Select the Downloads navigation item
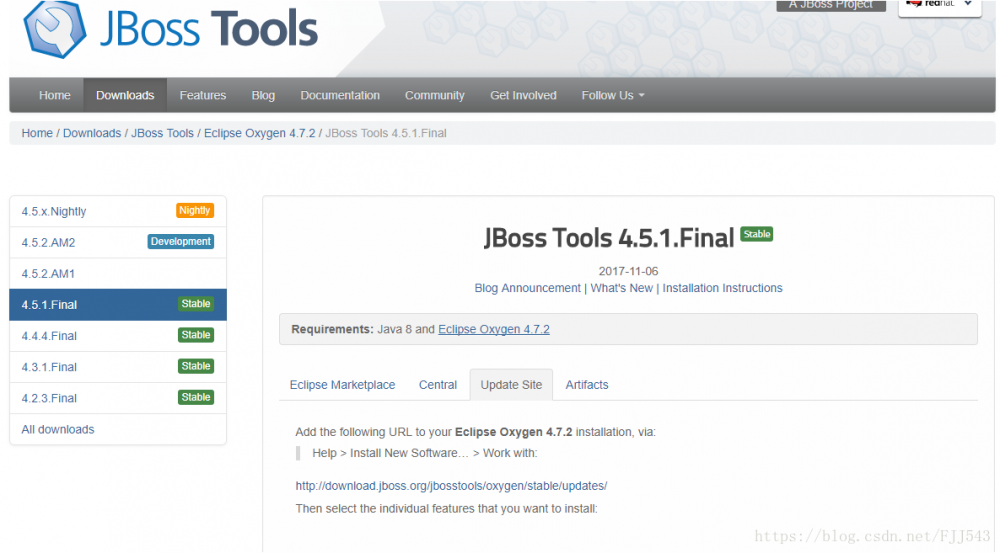 point(125,95)
